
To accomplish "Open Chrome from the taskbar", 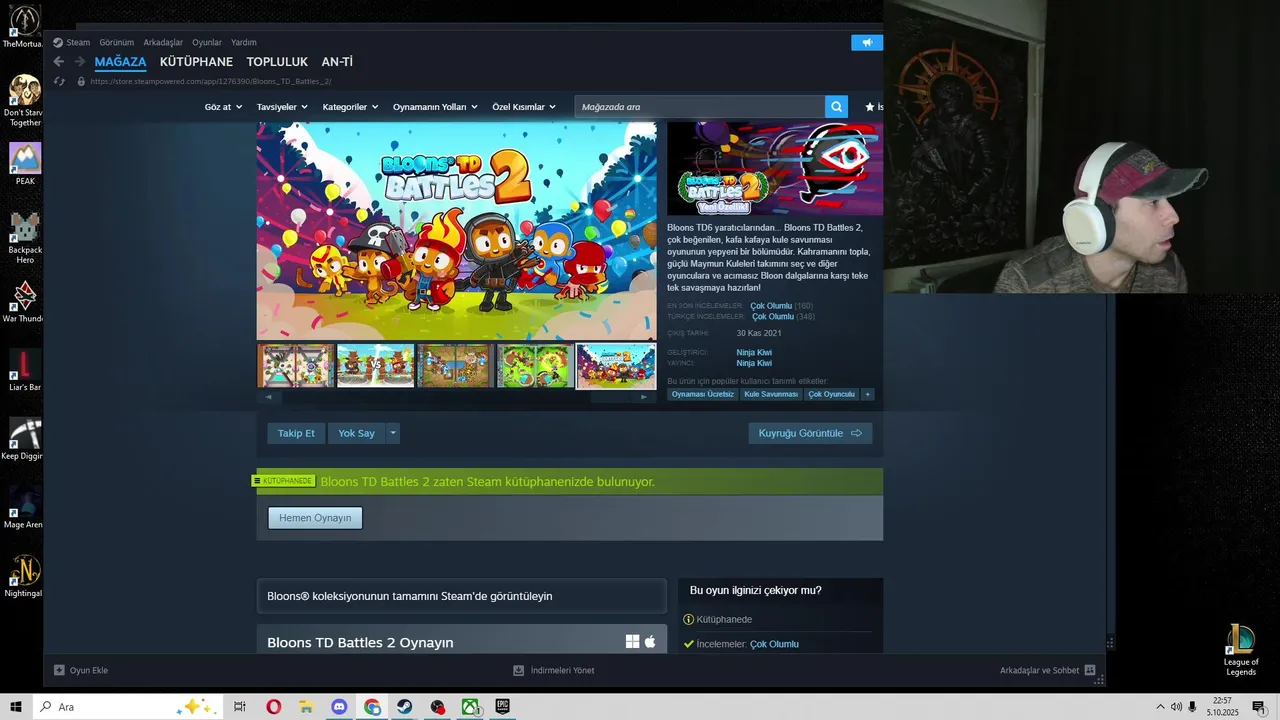I will pyautogui.click(x=372, y=707).
